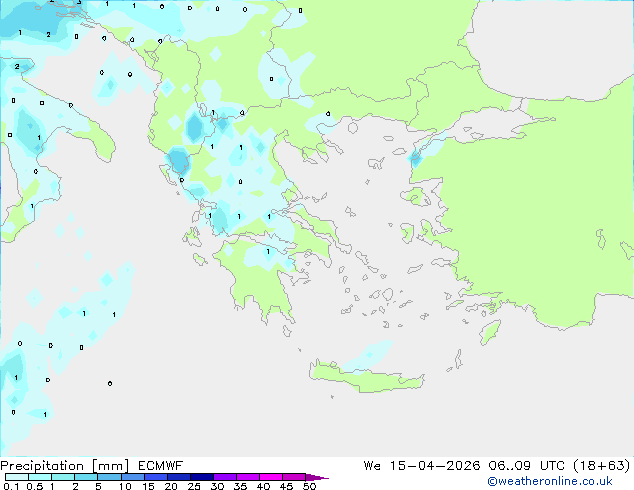Click the date 'We 15-04-2026'
634x490 pixels.
pos(422,466)
